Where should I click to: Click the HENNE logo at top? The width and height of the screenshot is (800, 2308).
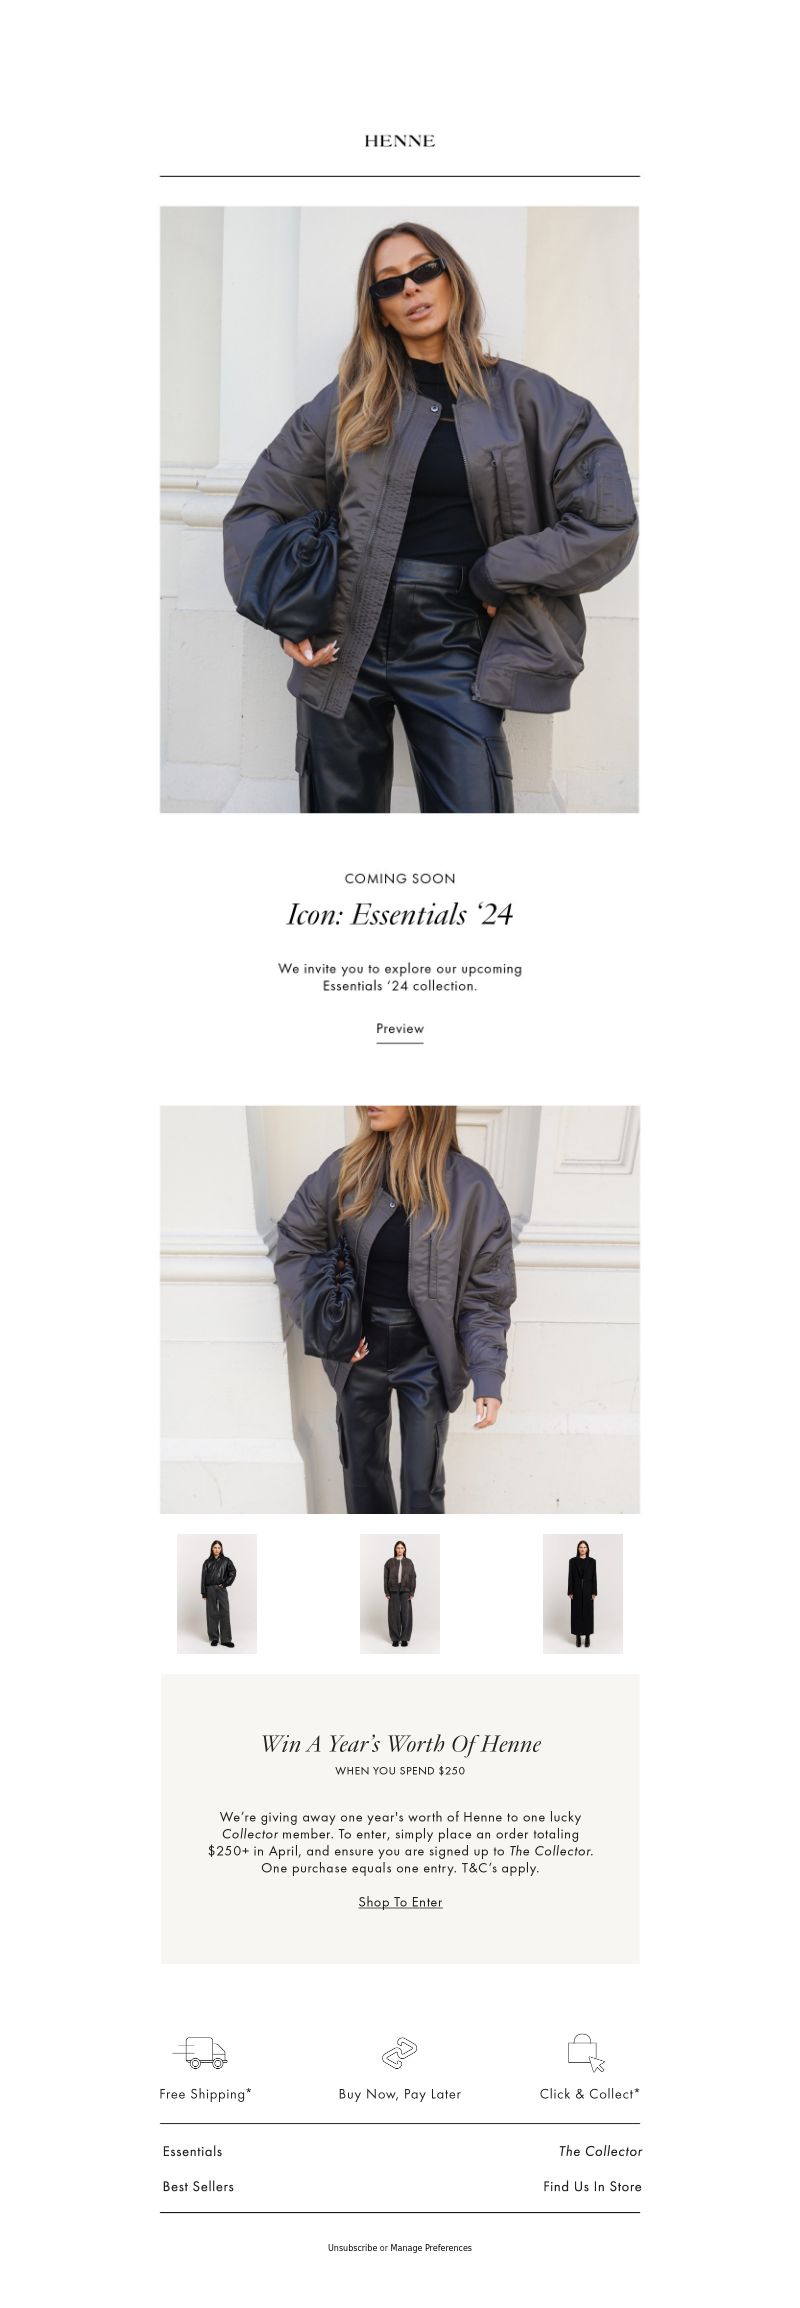(399, 141)
